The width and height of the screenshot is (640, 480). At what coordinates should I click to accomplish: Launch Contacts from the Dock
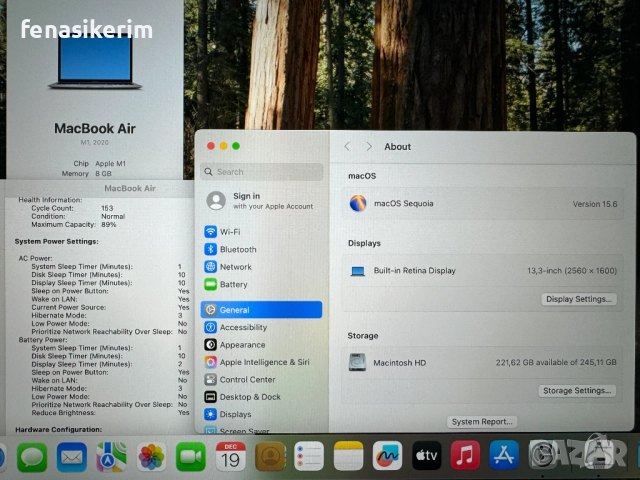(270, 457)
